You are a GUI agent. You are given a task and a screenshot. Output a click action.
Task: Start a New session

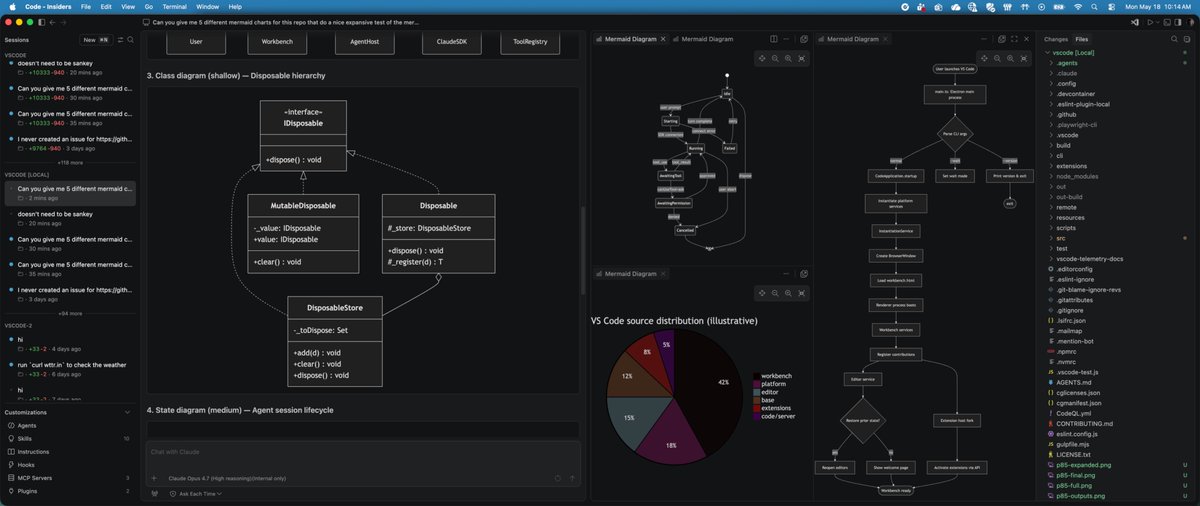[x=96, y=40]
